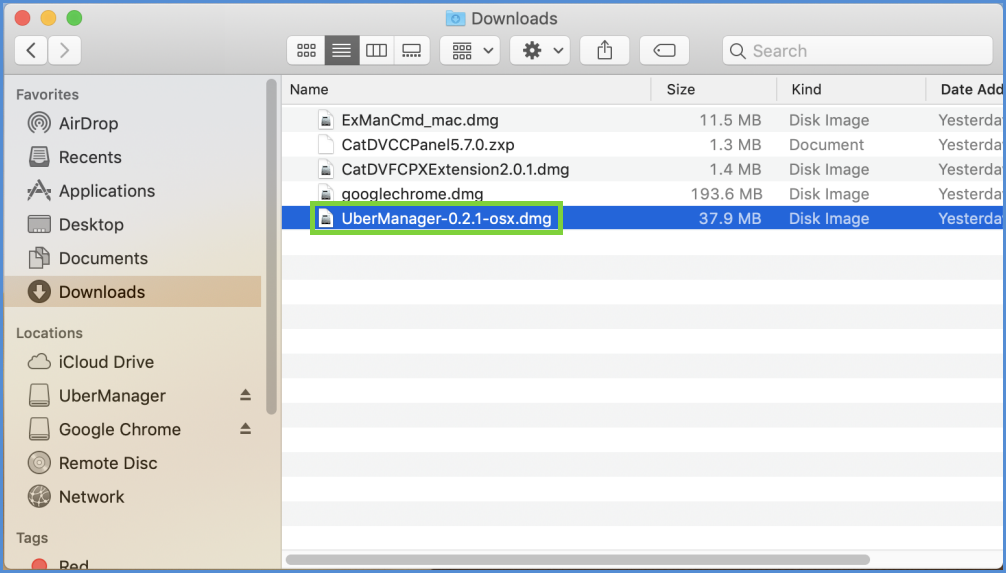Click the Search field
Screen dimensions: 1006x573
(858, 51)
